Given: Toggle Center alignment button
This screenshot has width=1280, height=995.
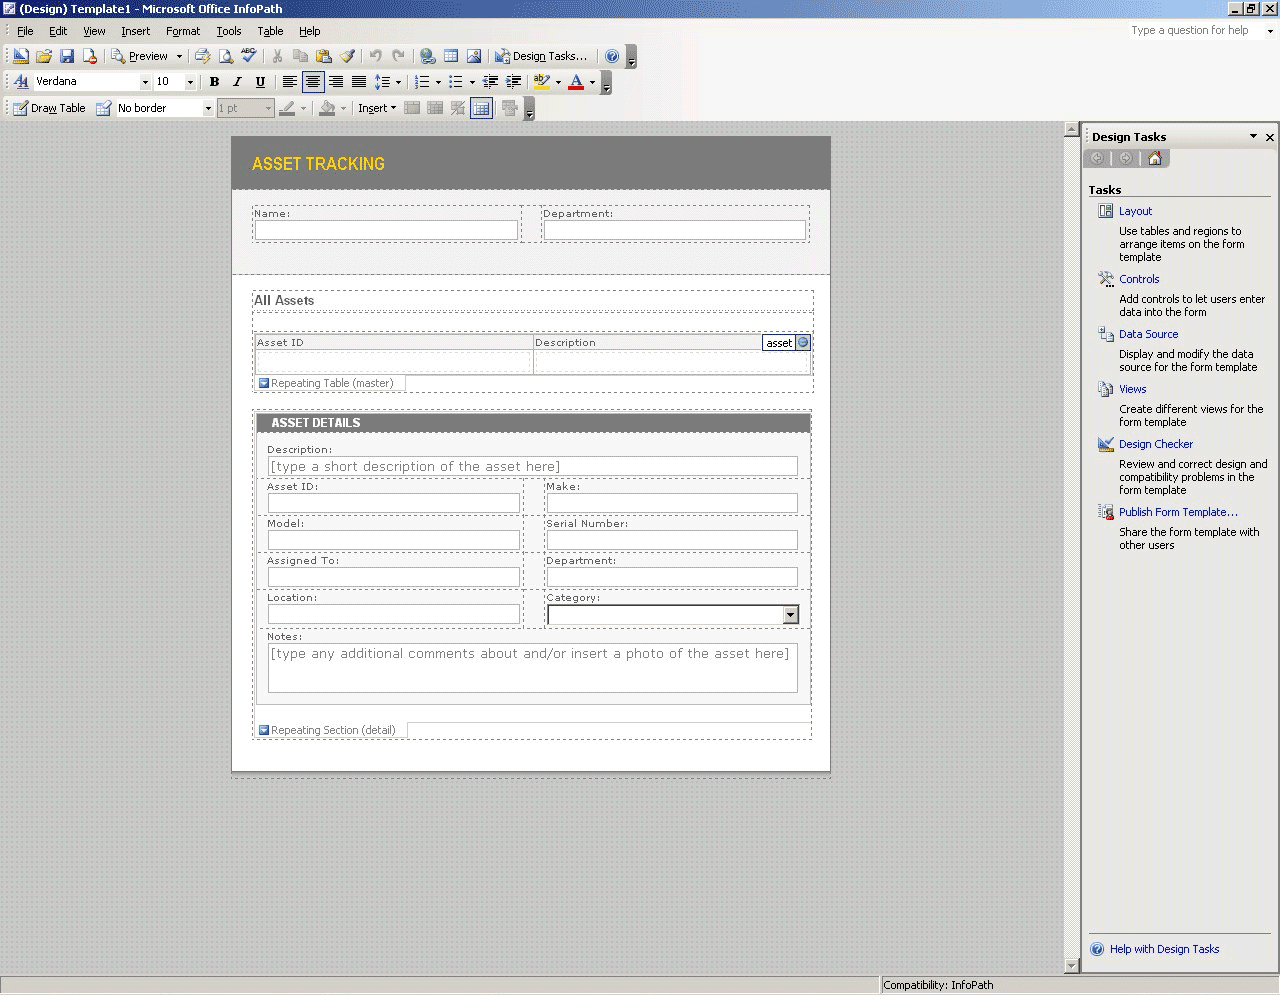Looking at the screenshot, I should pos(313,82).
